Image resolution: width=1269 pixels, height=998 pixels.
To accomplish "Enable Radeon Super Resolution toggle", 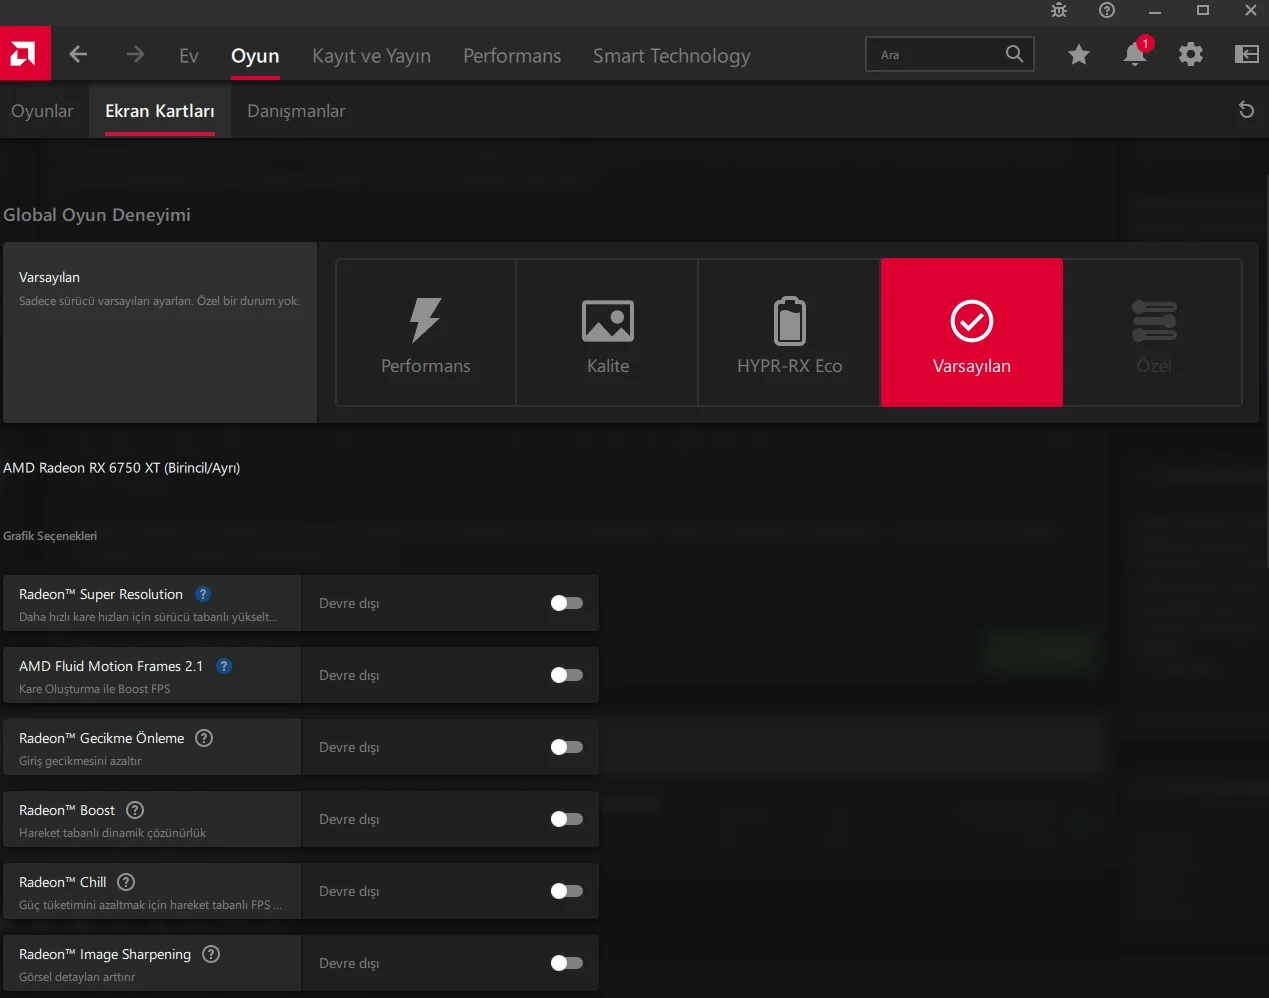I will (566, 603).
